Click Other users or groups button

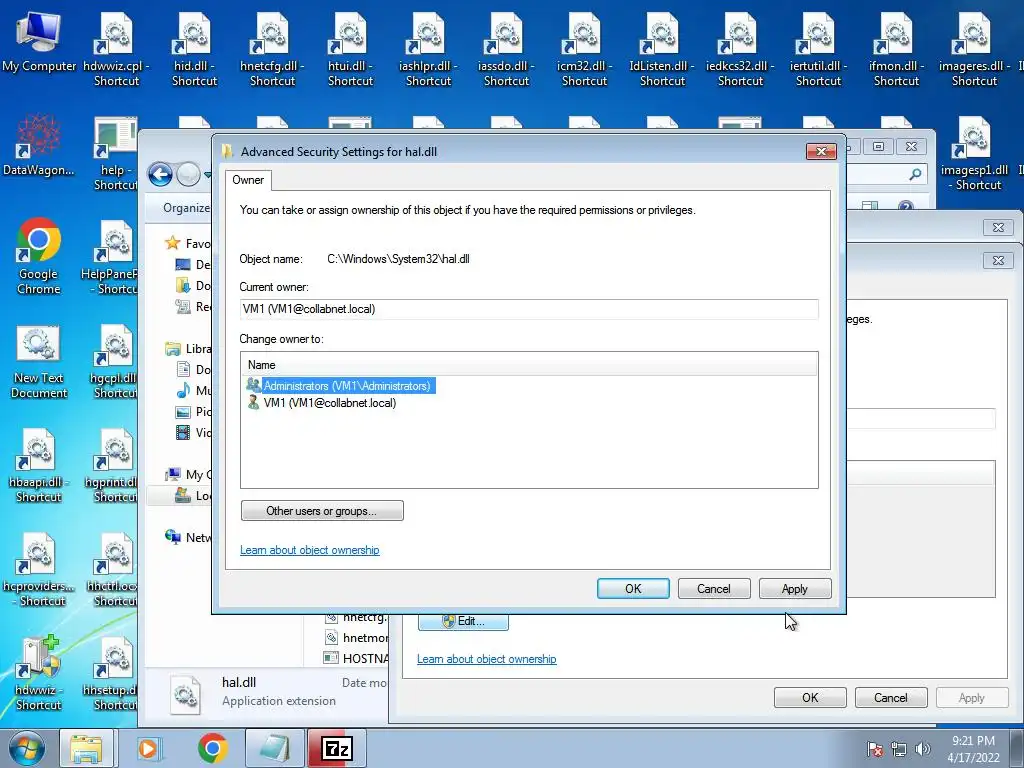point(322,511)
